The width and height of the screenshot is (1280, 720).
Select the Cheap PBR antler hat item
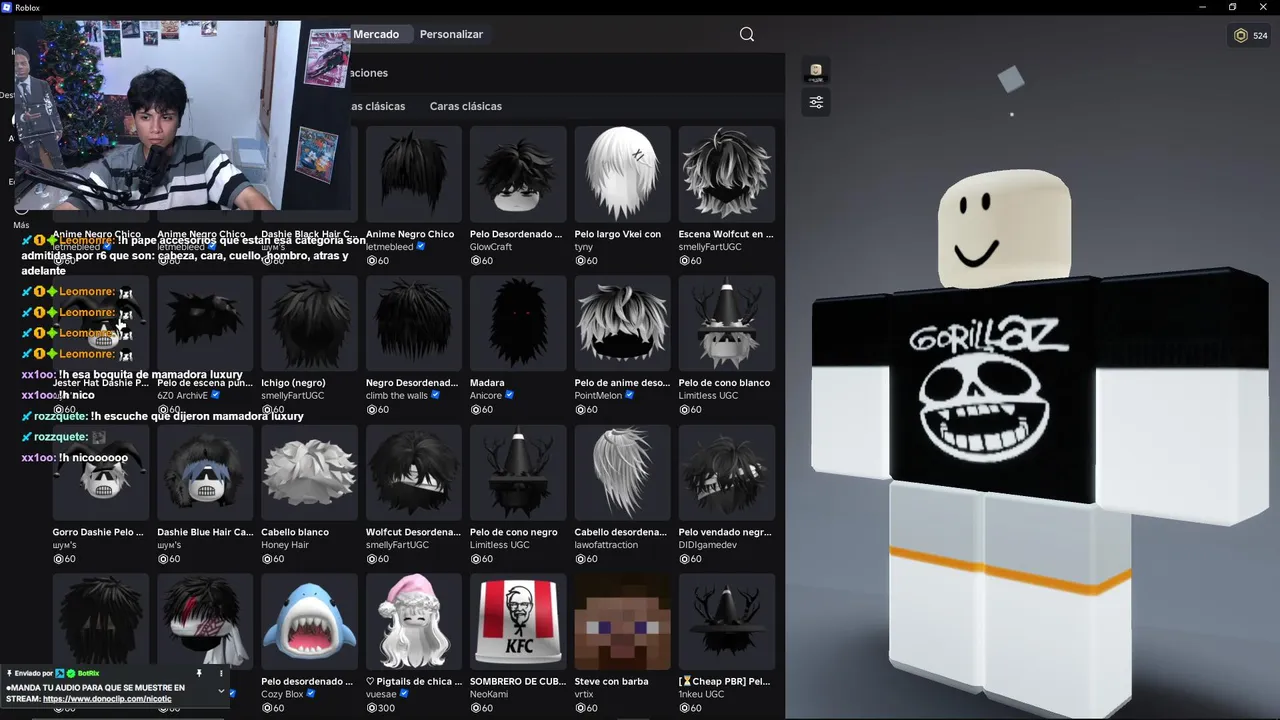pyautogui.click(x=726, y=621)
